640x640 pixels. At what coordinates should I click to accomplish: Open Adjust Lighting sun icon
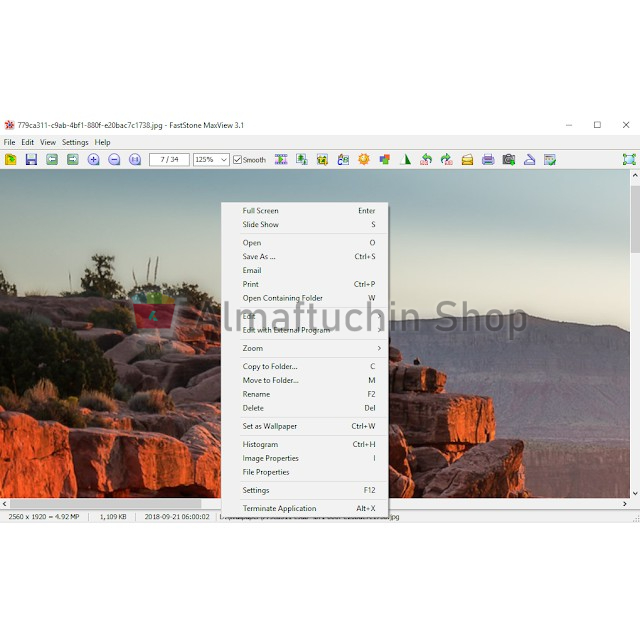pyautogui.click(x=364, y=159)
